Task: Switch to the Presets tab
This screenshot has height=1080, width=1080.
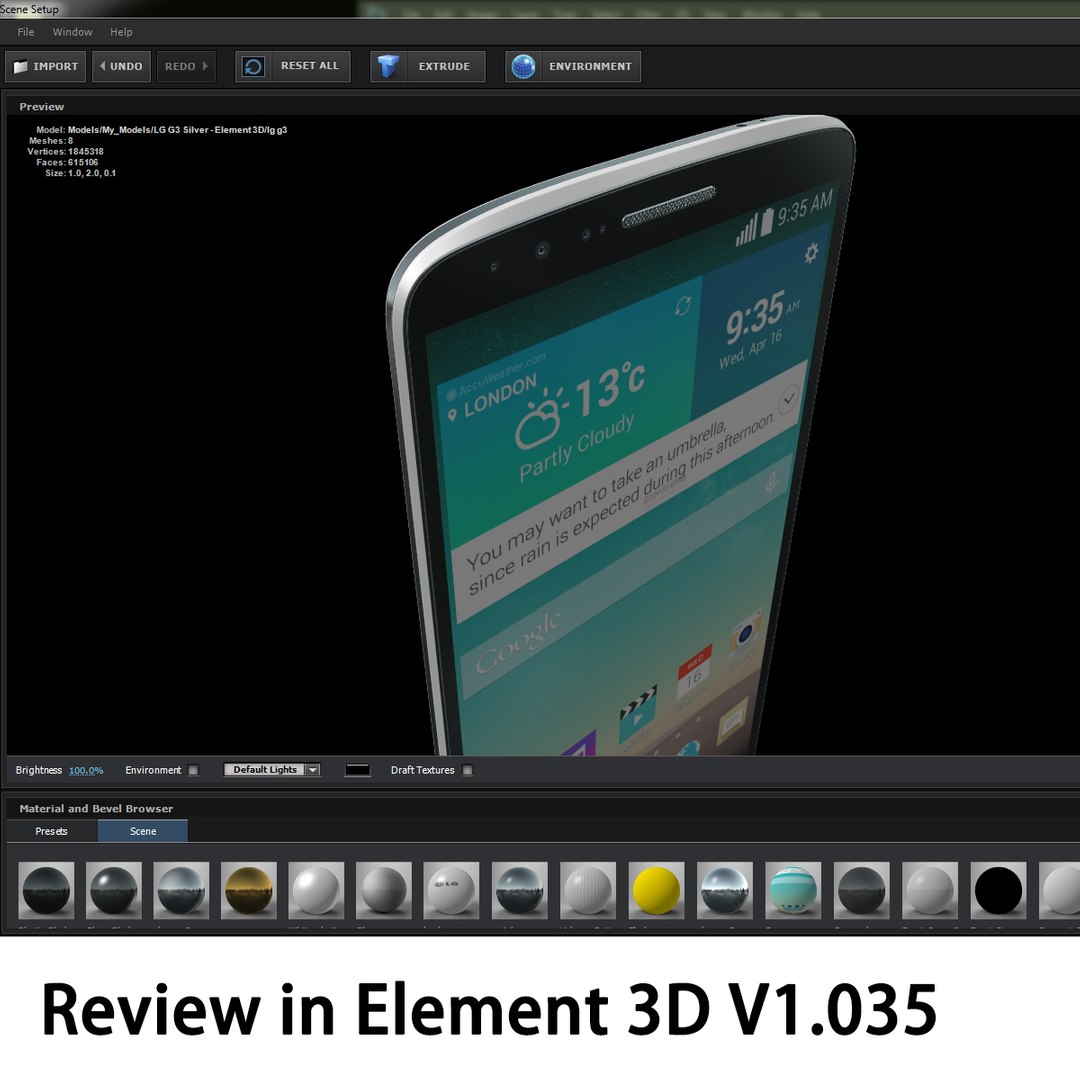Action: point(52,831)
